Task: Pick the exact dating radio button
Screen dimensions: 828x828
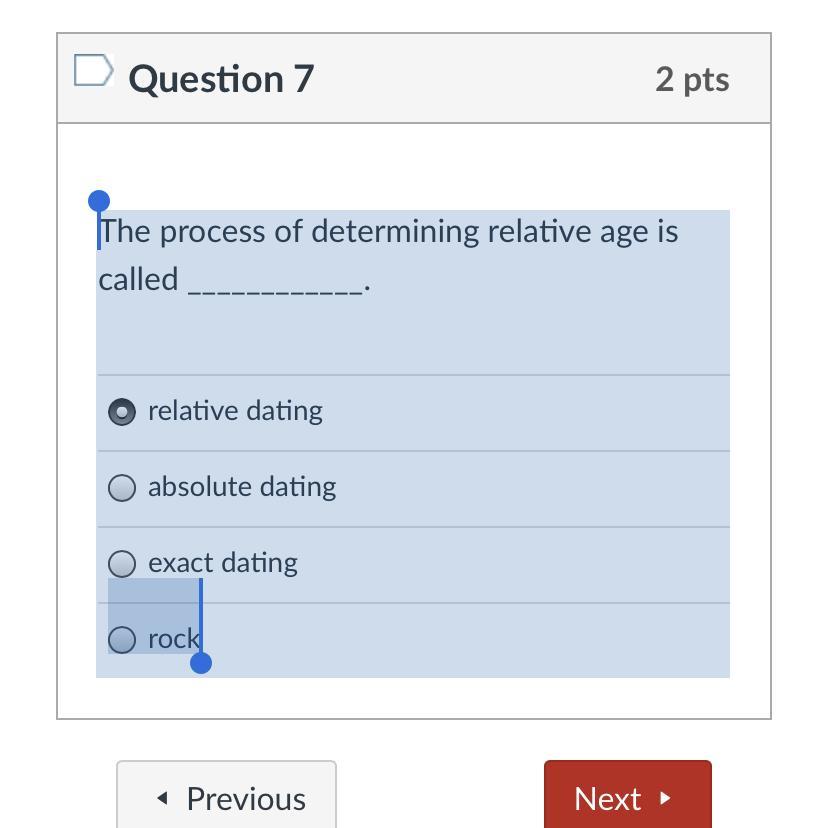Action: [x=122, y=563]
